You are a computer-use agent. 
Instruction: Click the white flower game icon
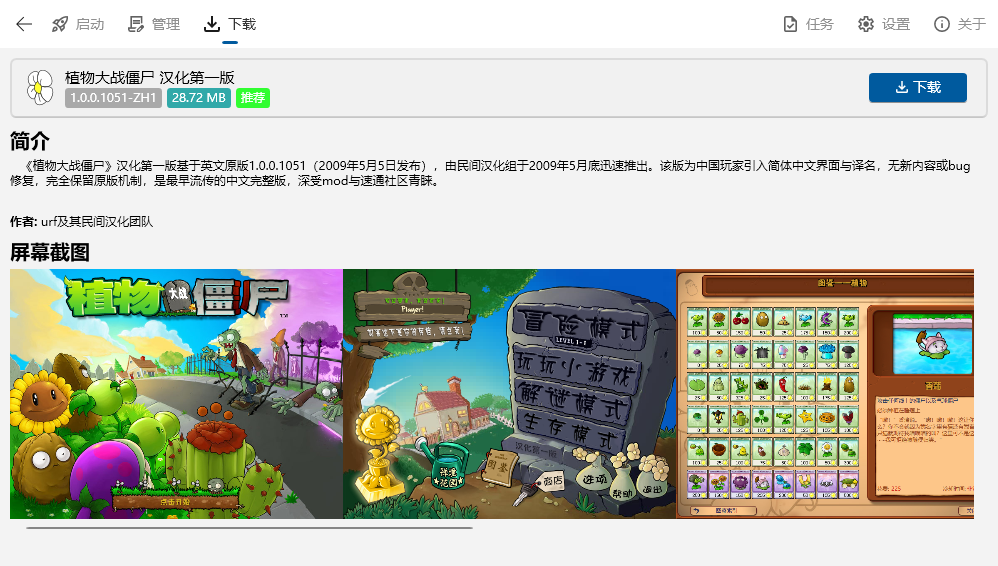coord(40,87)
